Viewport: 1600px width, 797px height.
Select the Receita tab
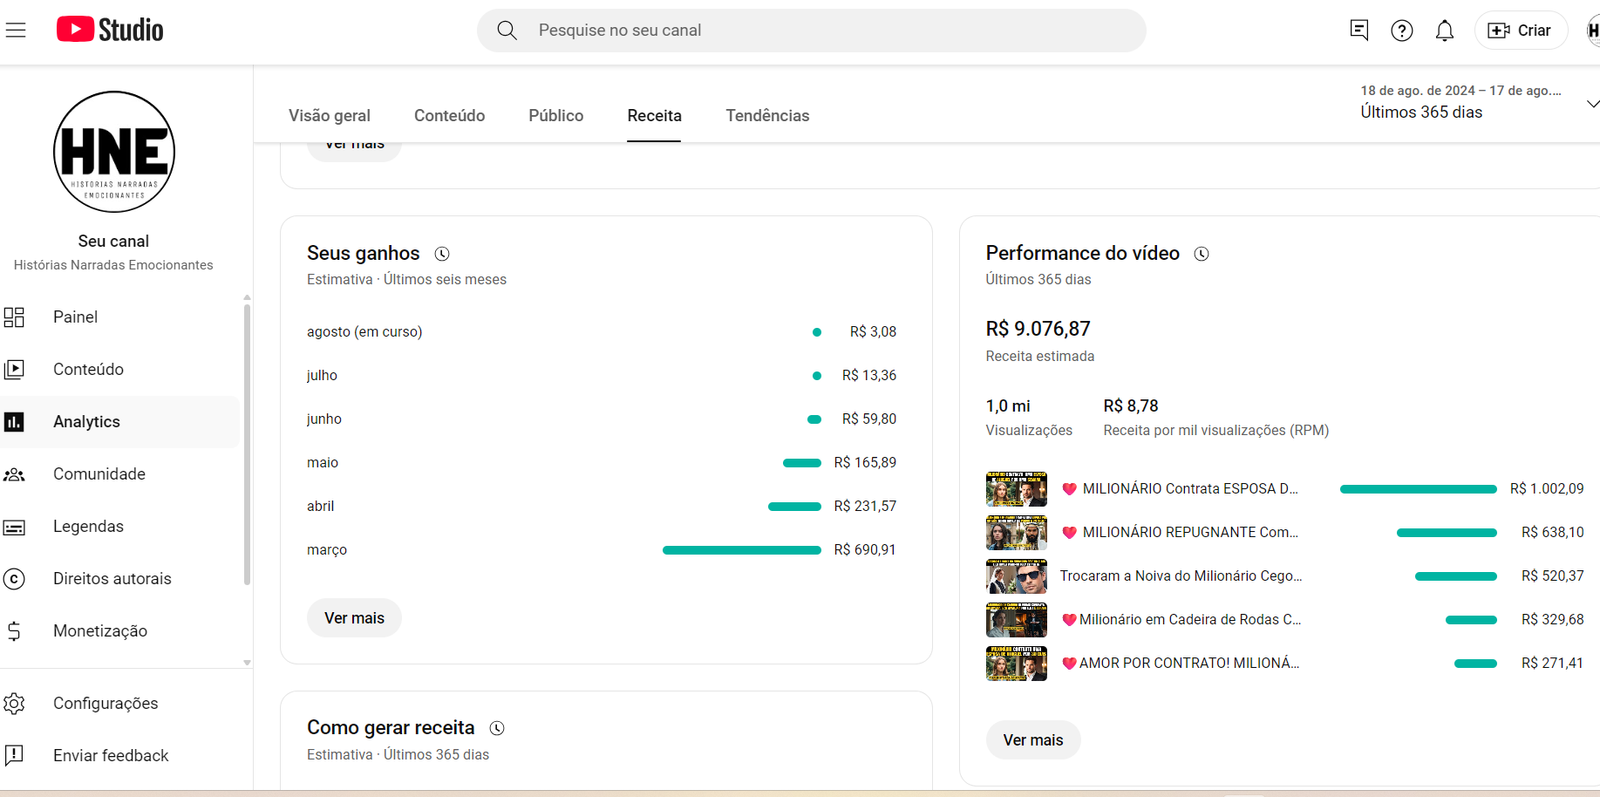coord(655,115)
